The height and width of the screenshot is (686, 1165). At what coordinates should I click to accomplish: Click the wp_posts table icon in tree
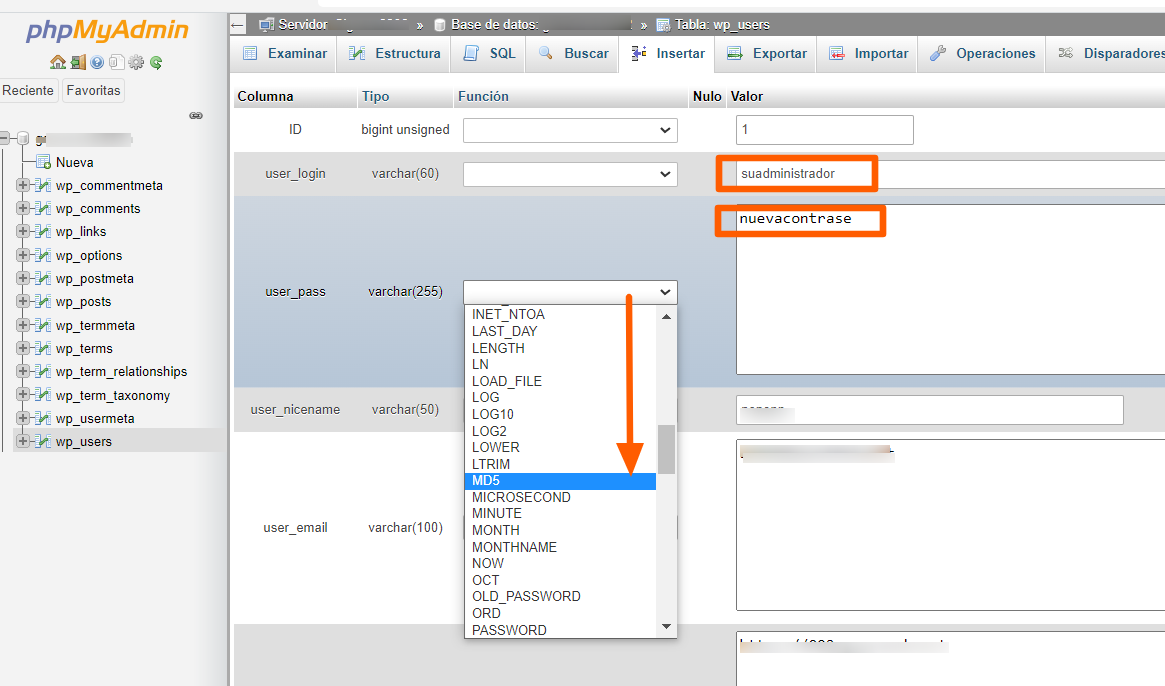42,302
